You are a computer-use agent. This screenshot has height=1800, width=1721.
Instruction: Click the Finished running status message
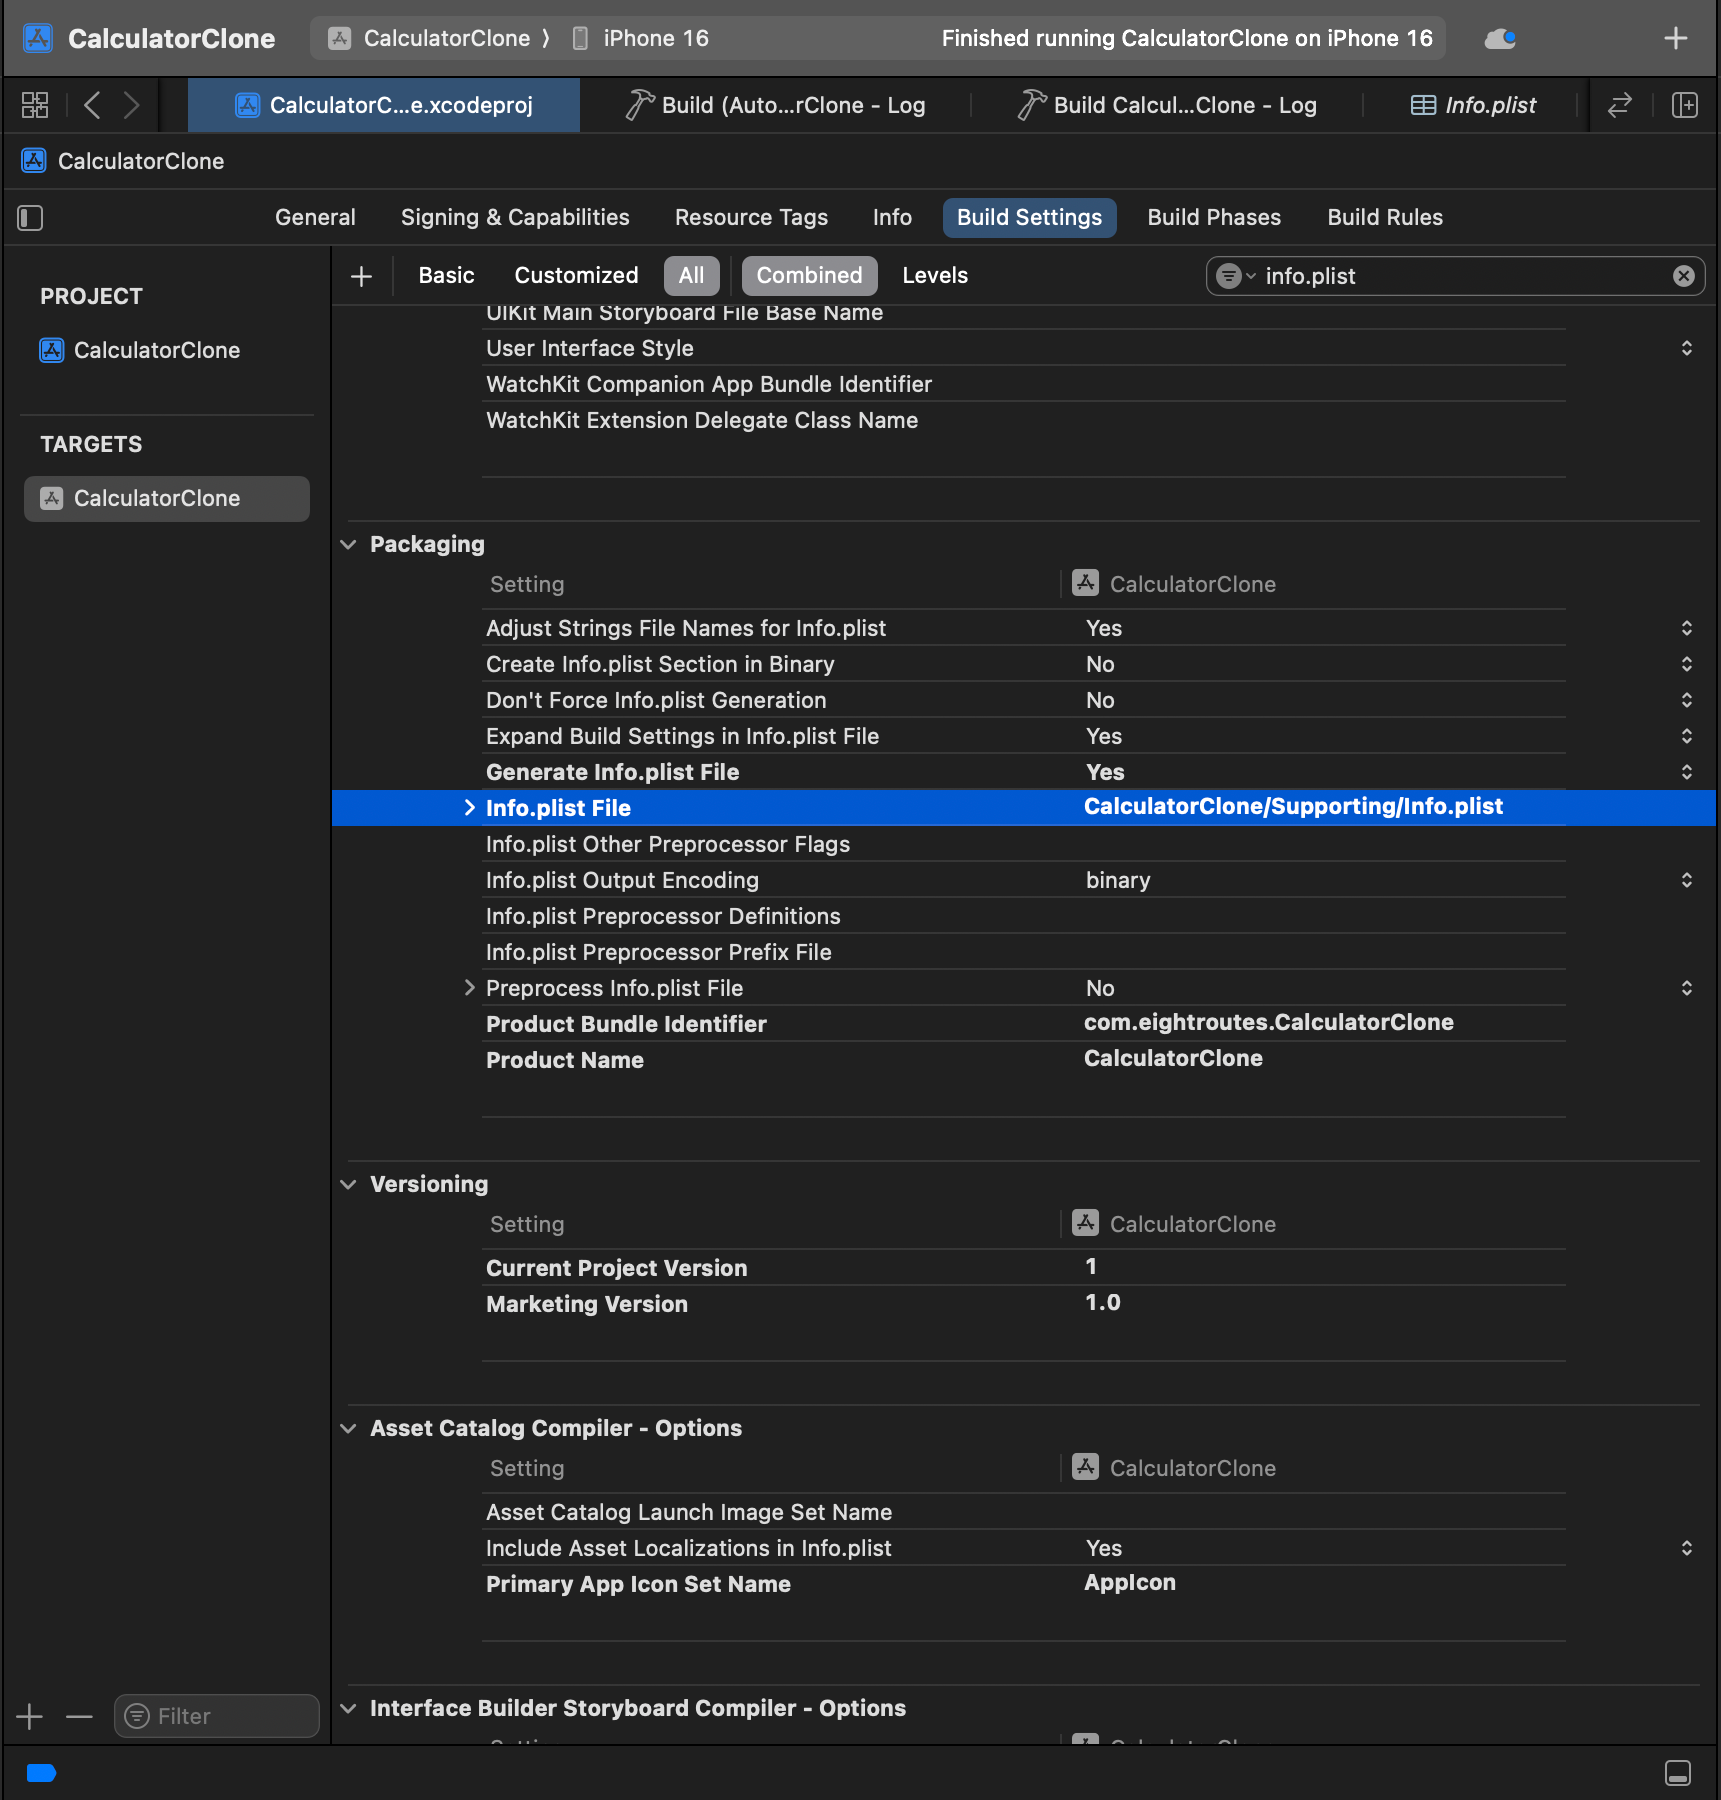coord(1187,39)
